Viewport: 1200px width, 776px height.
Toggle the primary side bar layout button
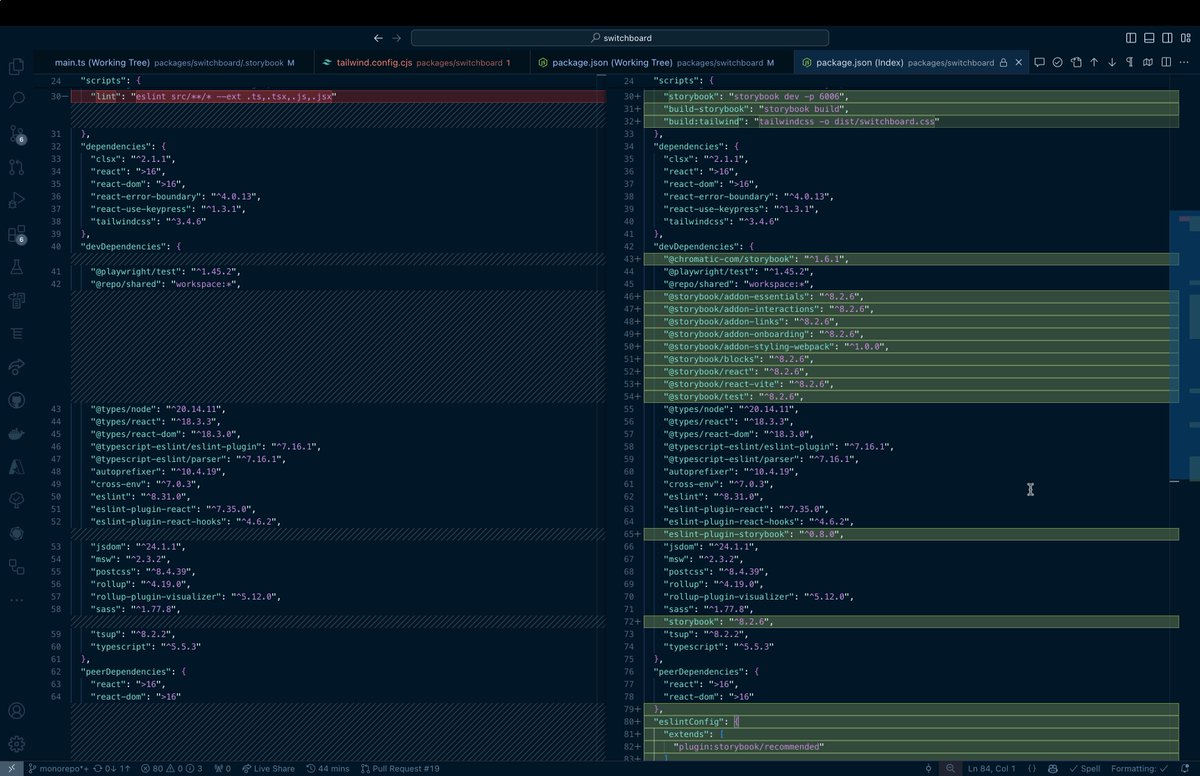pyautogui.click(x=1131, y=38)
